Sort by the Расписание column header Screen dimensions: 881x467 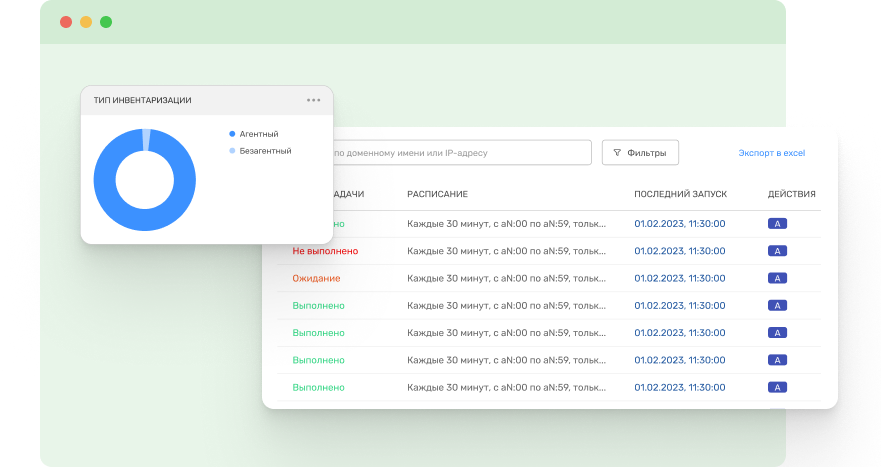[437, 194]
